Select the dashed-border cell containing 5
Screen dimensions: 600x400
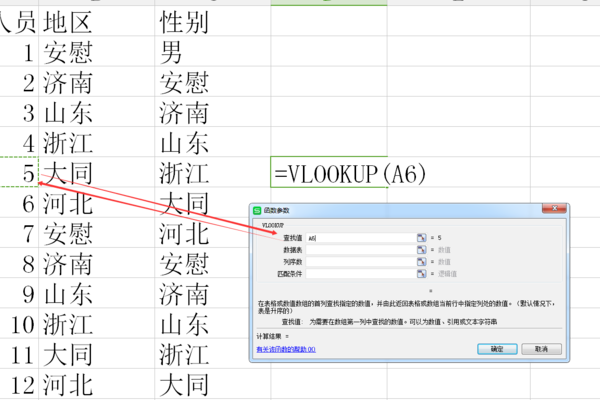19,172
